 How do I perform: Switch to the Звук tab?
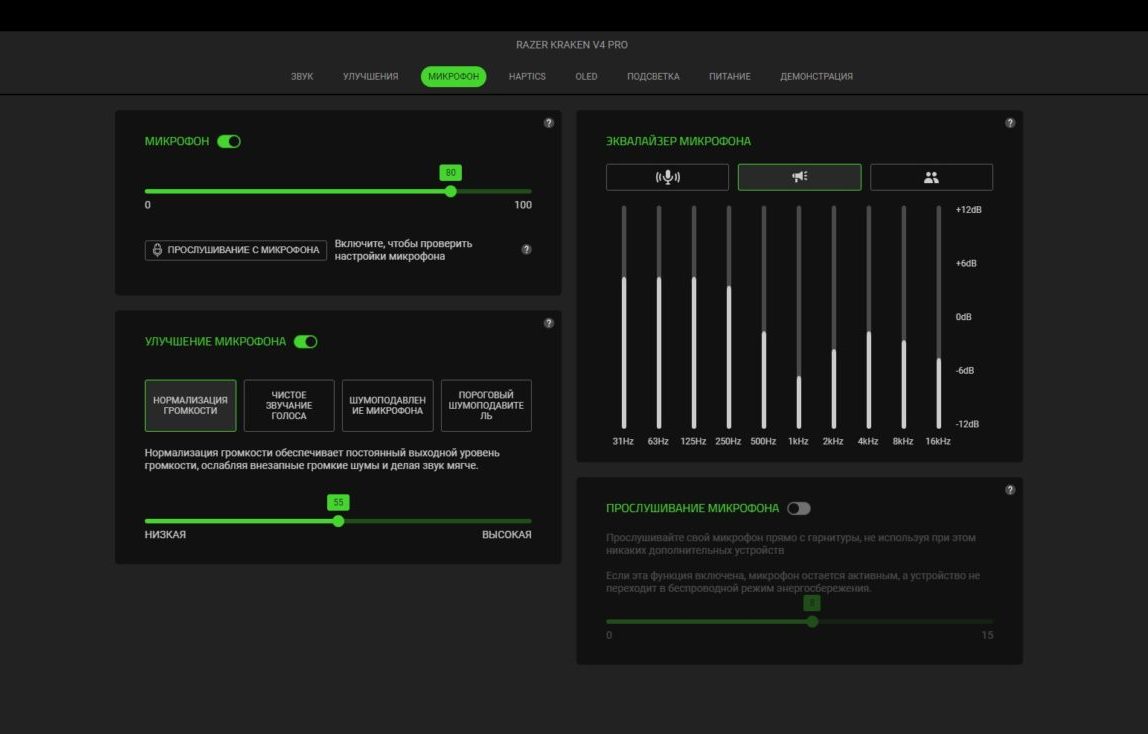302,76
